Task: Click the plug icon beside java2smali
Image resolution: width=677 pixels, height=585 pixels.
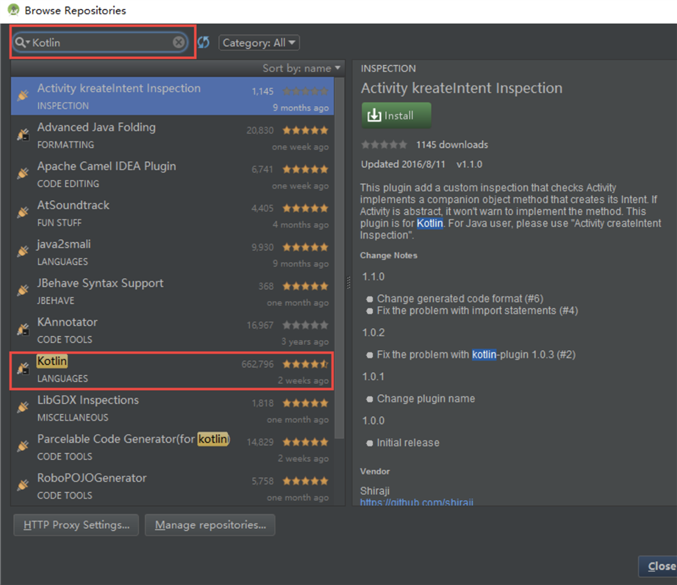Action: [23, 251]
